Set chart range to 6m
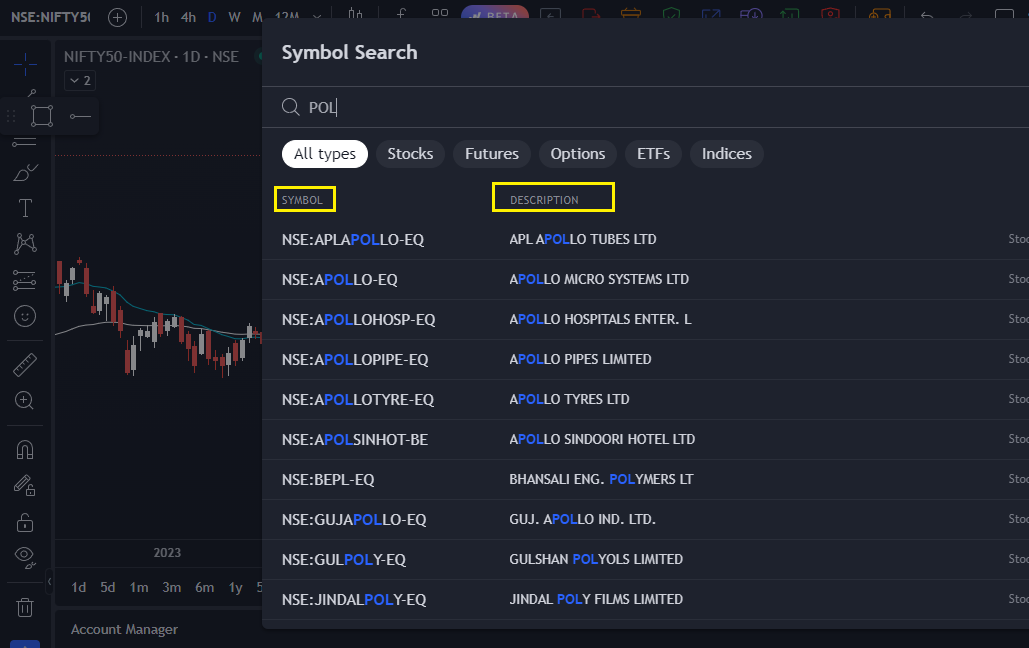The image size is (1029, 648). click(x=204, y=587)
